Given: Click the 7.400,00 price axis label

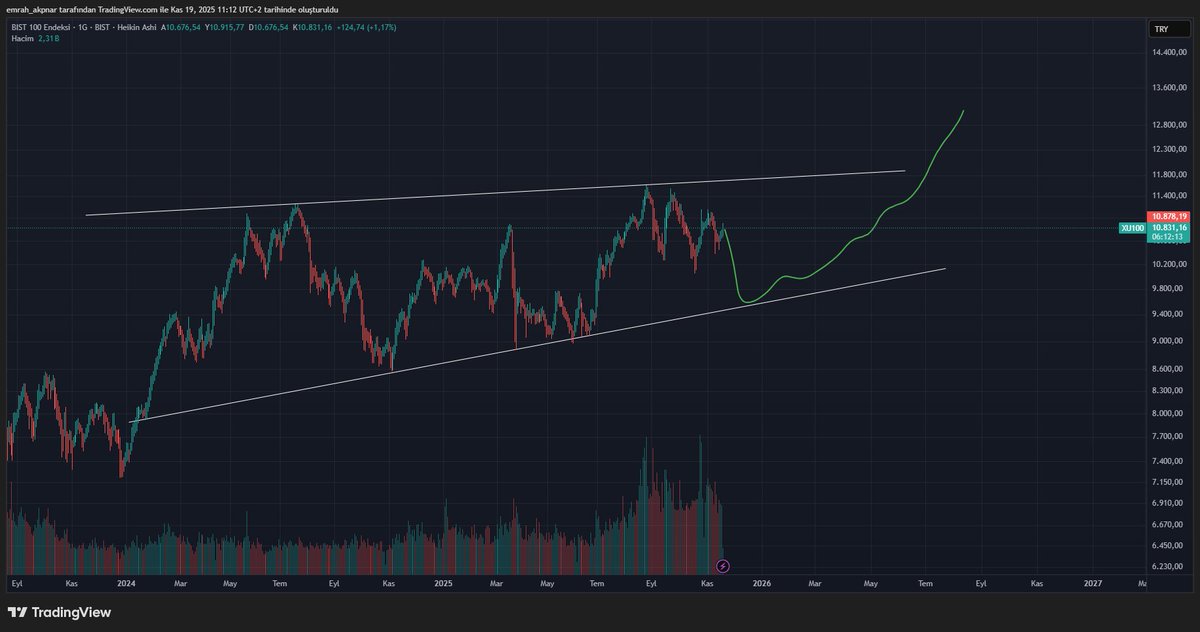Looking at the screenshot, I should [x=1168, y=461].
